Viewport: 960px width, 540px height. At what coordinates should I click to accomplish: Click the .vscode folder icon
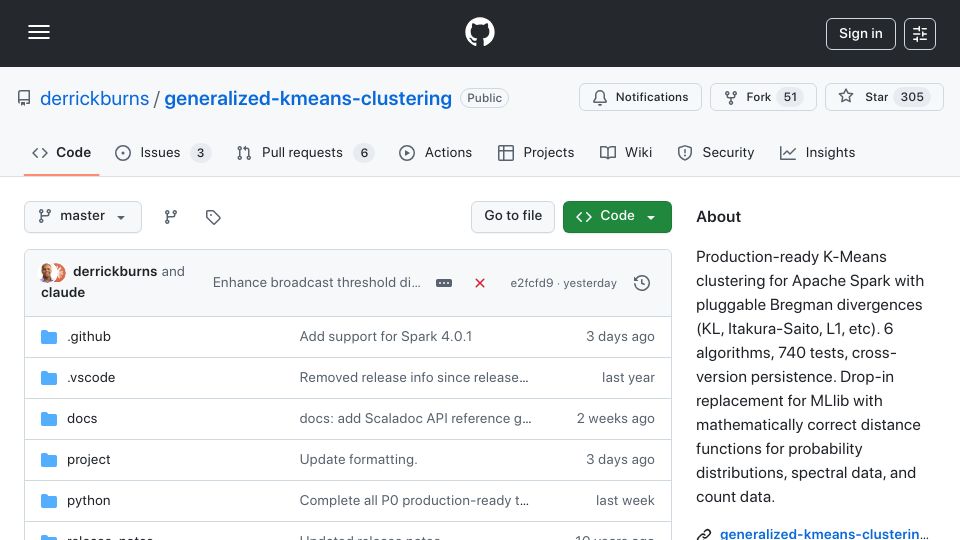pos(49,378)
